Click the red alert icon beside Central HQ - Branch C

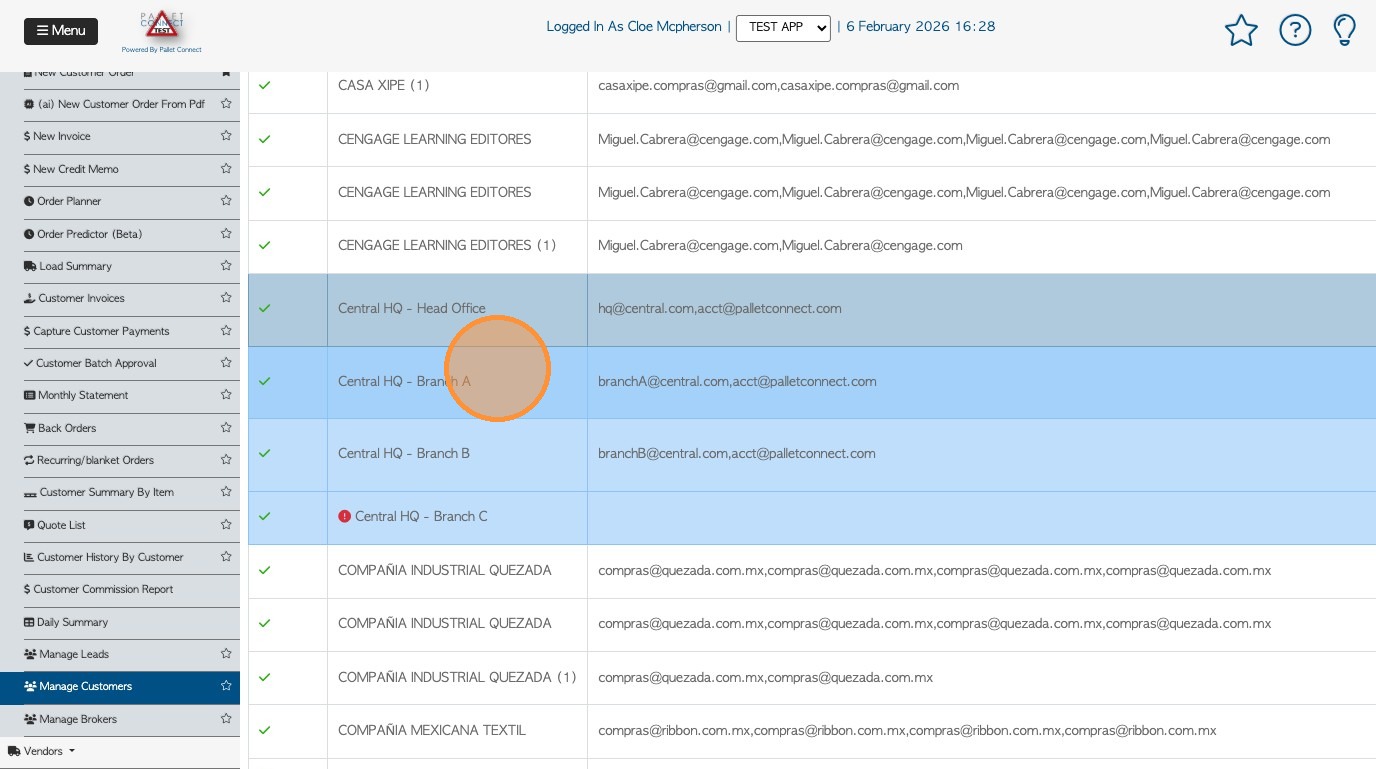coord(345,517)
